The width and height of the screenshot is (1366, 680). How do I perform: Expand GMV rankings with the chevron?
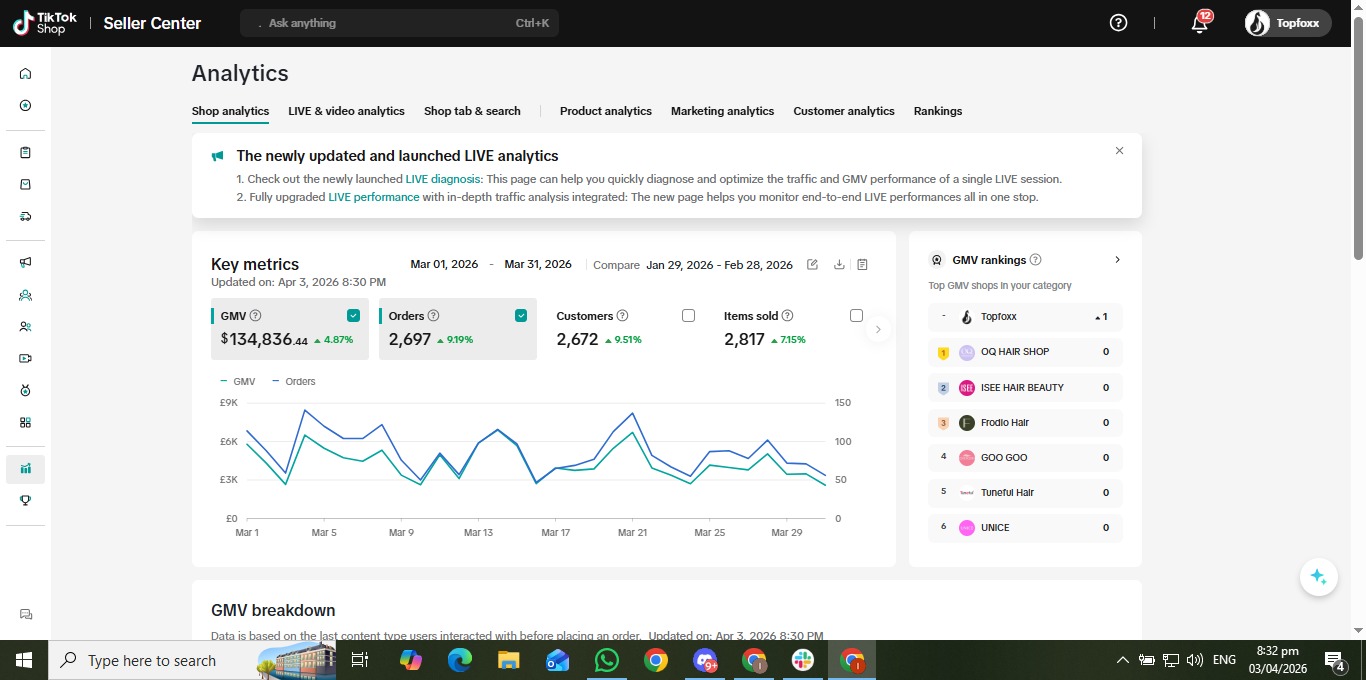1117,260
